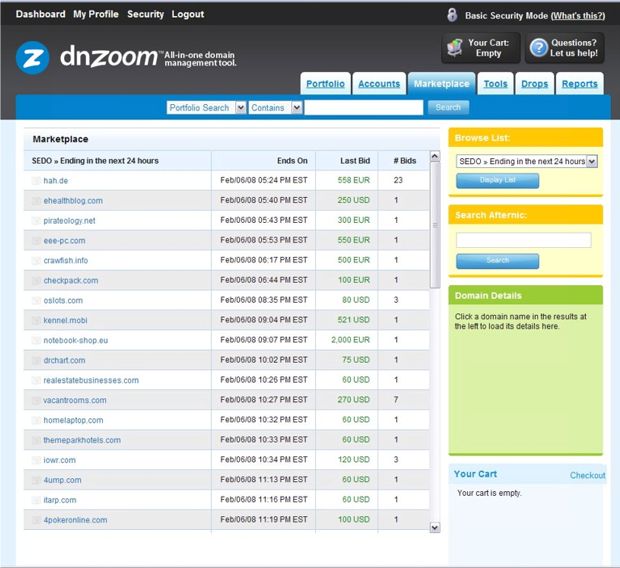Viewport: 620px width, 568px height.
Task: Click the small icon beside themeparkhotels.com
Action: [x=36, y=440]
